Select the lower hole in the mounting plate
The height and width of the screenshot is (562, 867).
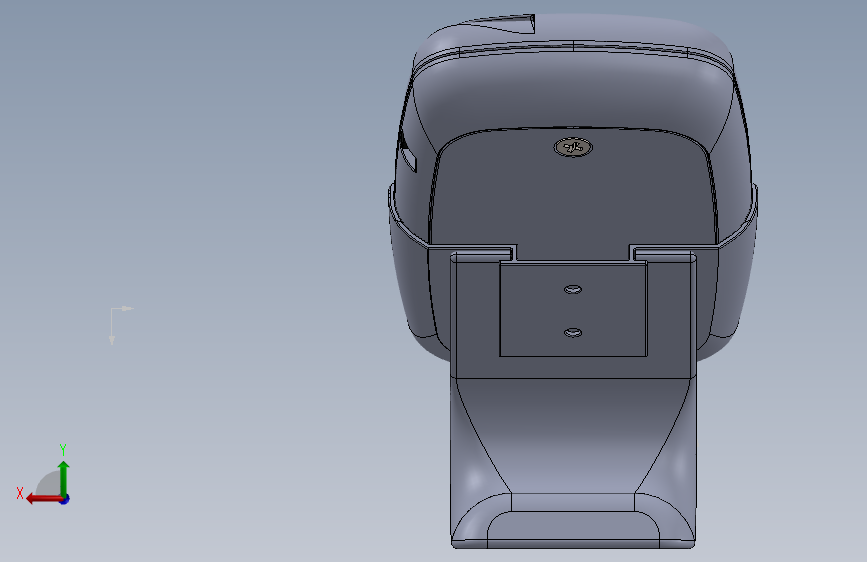click(x=573, y=332)
